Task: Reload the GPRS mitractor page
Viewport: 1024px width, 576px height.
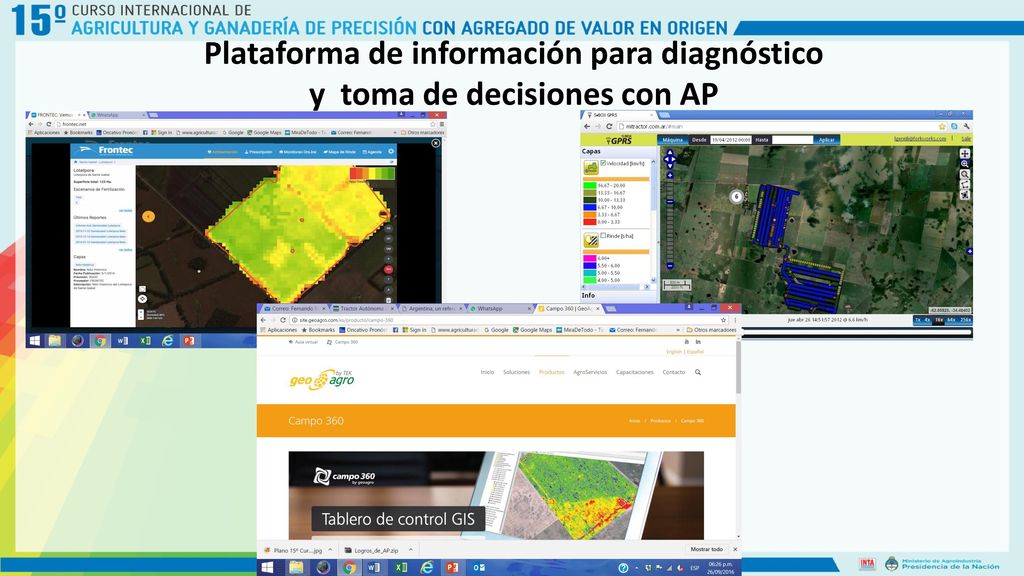Action: [x=609, y=126]
